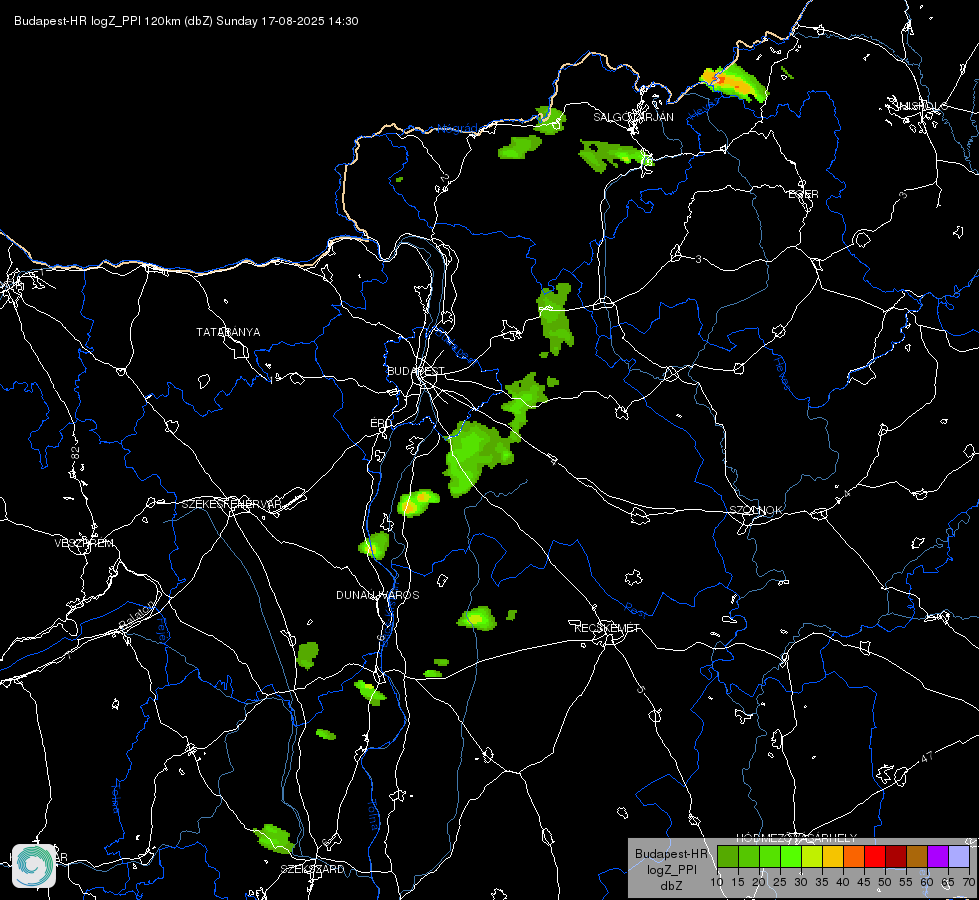The image size is (979, 900).
Task: Click the legend value 10
Action: [716, 883]
